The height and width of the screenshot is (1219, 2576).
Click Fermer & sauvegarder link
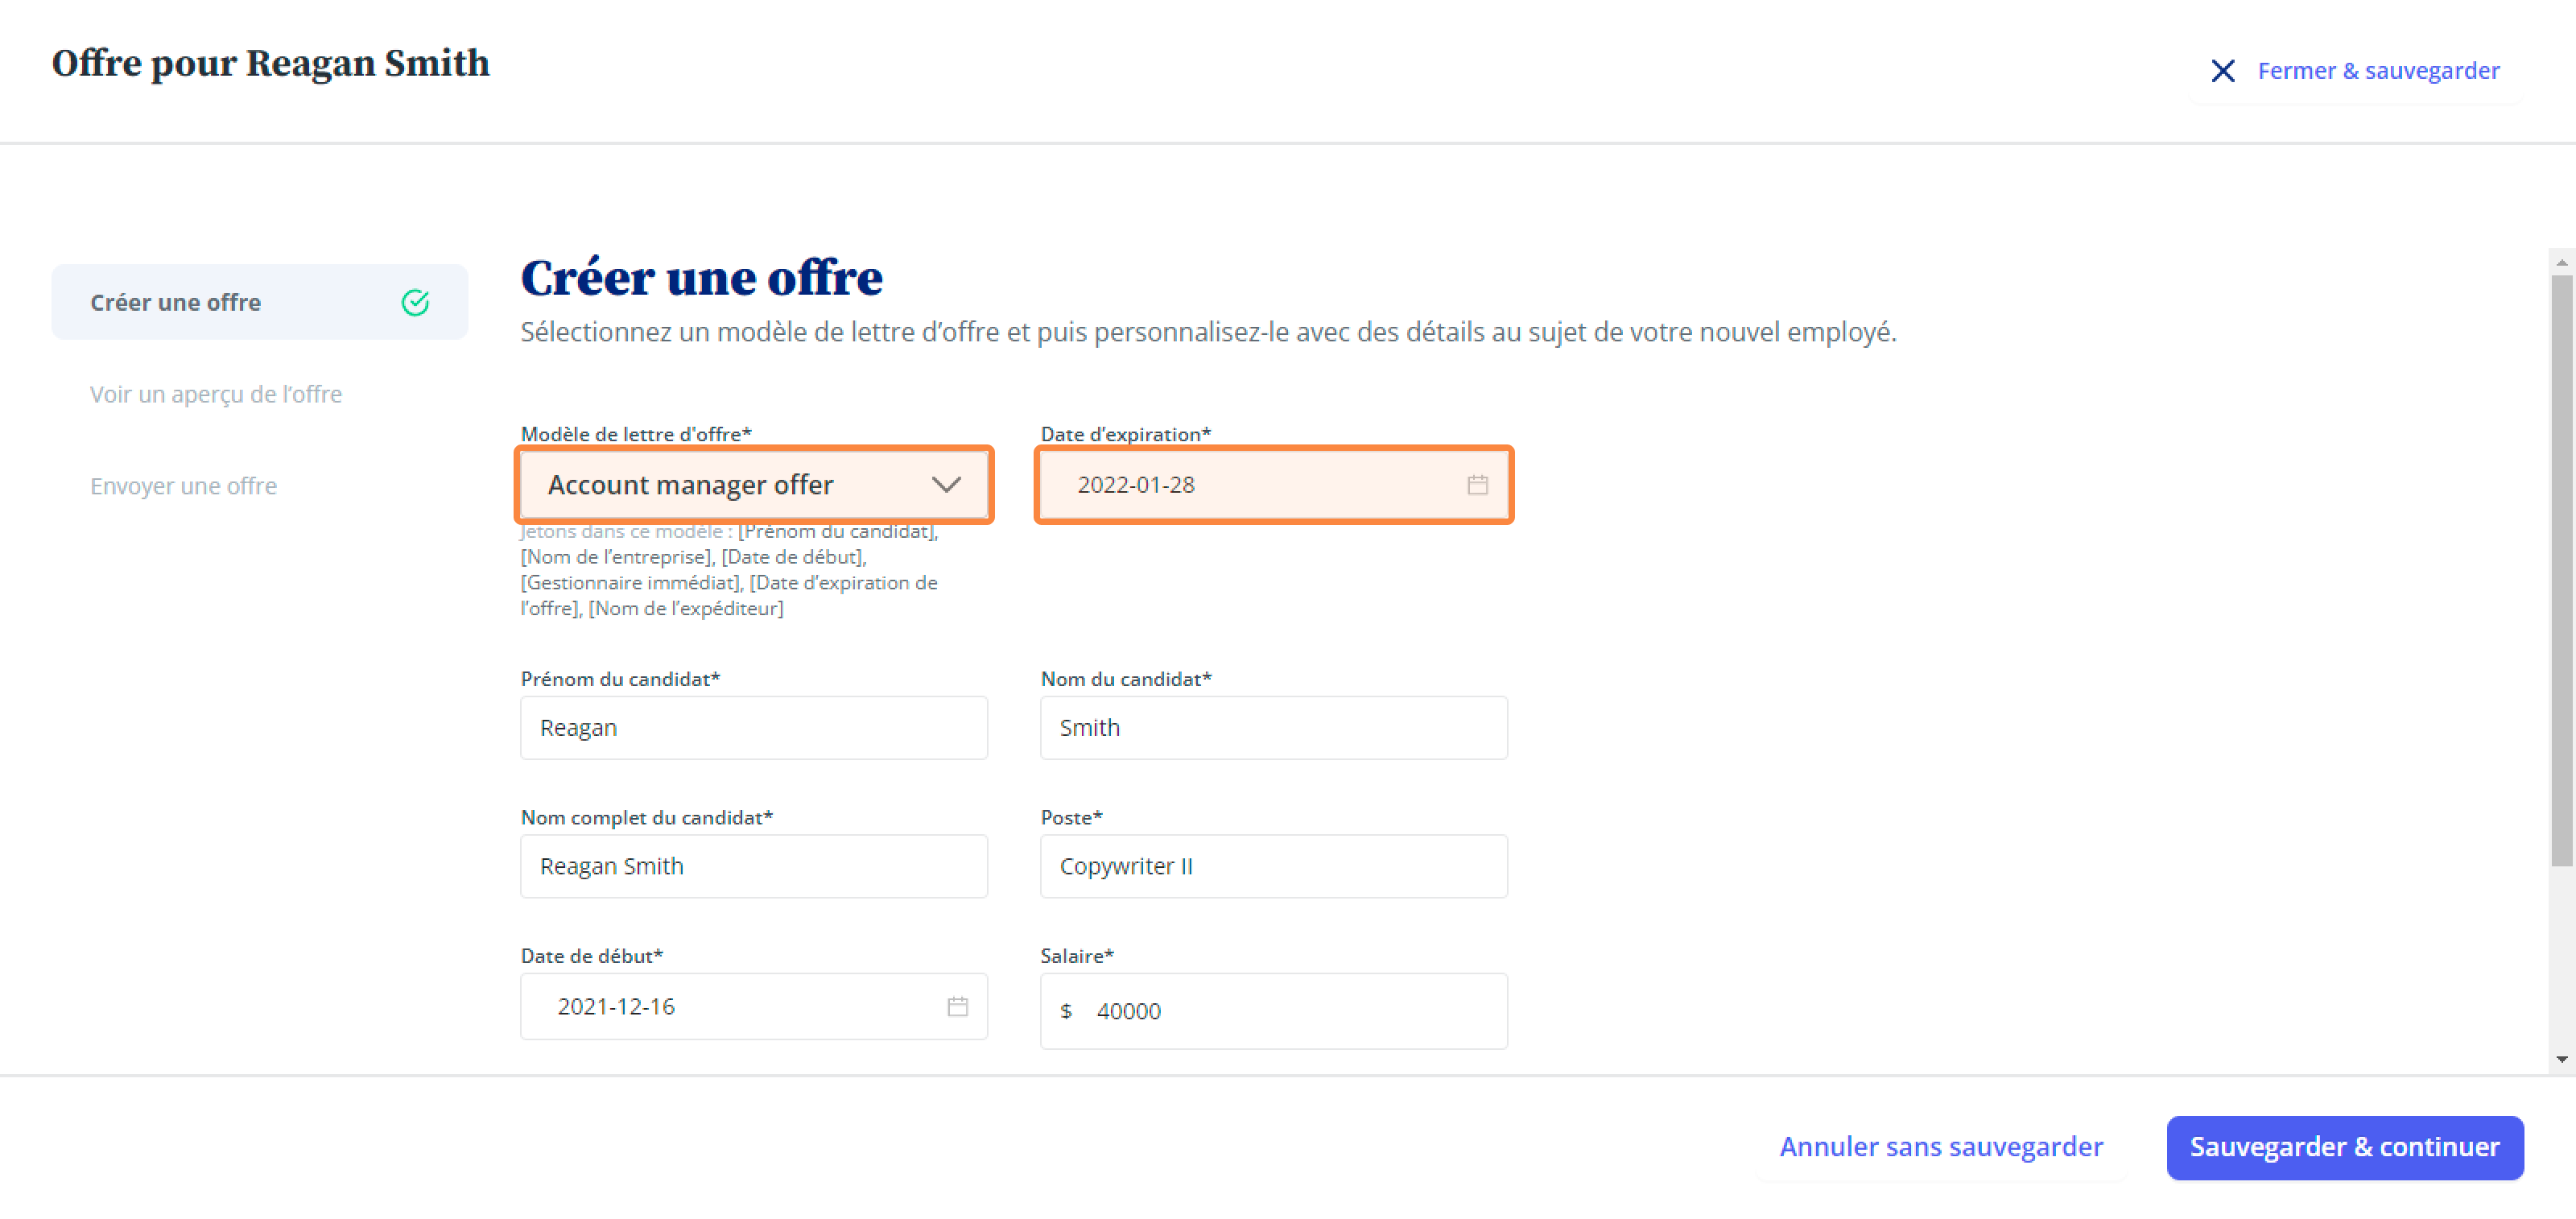[2378, 71]
